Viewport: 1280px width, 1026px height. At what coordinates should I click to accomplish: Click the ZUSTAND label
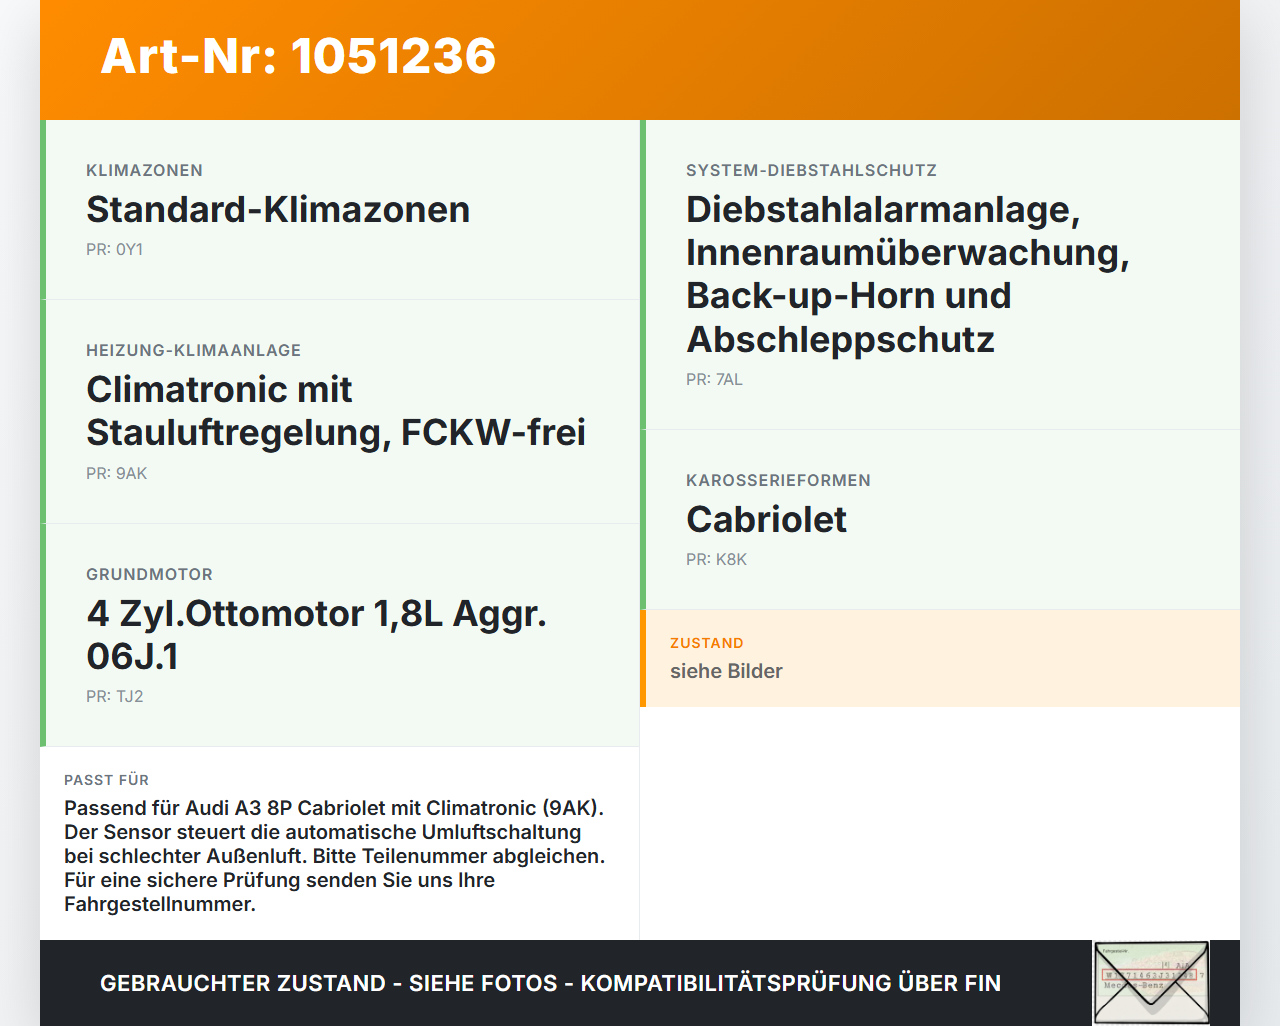click(x=707, y=643)
